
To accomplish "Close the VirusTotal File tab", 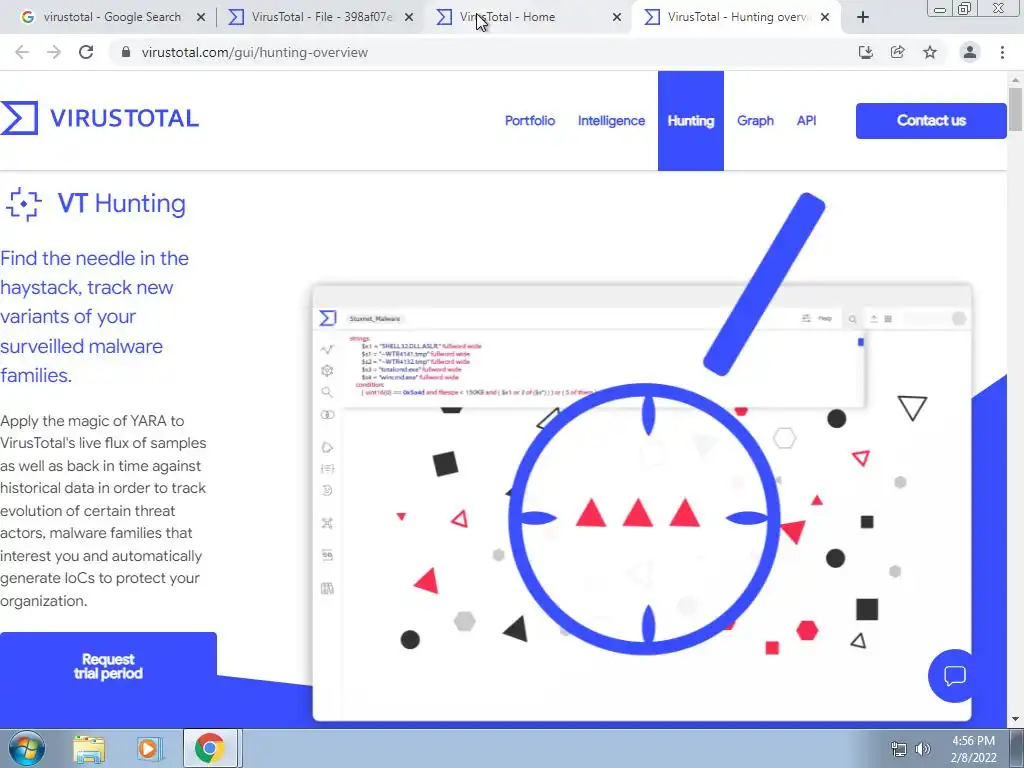I will [x=409, y=18].
